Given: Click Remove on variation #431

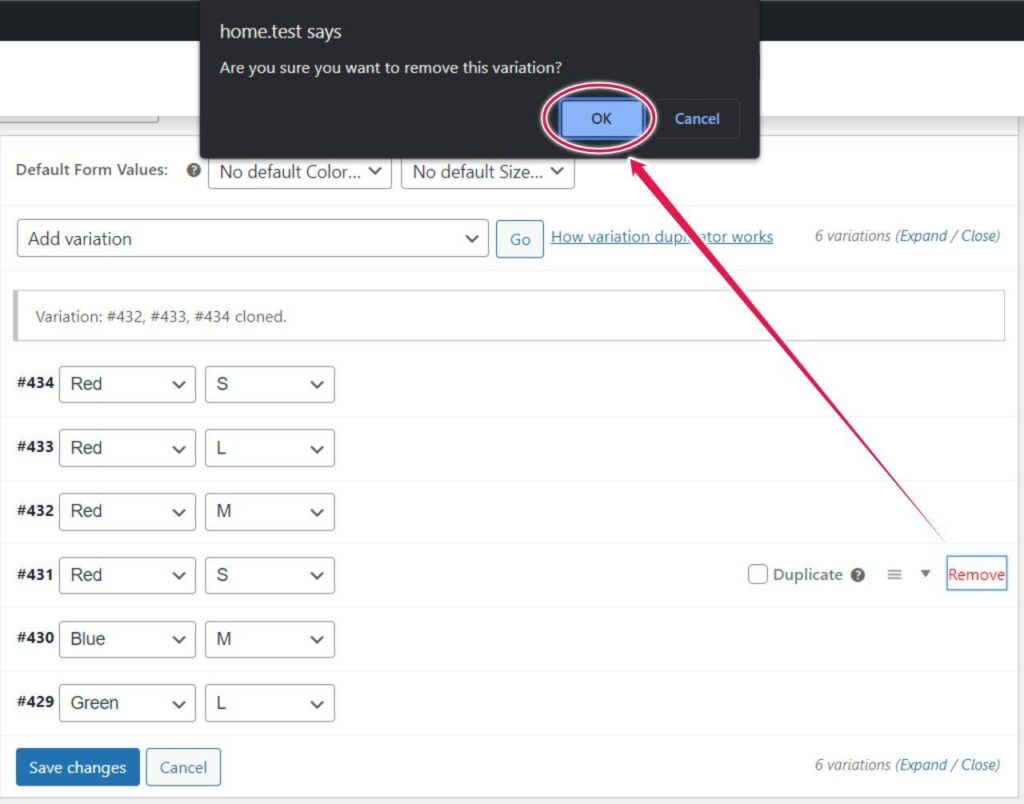Looking at the screenshot, I should pyautogui.click(x=976, y=574).
